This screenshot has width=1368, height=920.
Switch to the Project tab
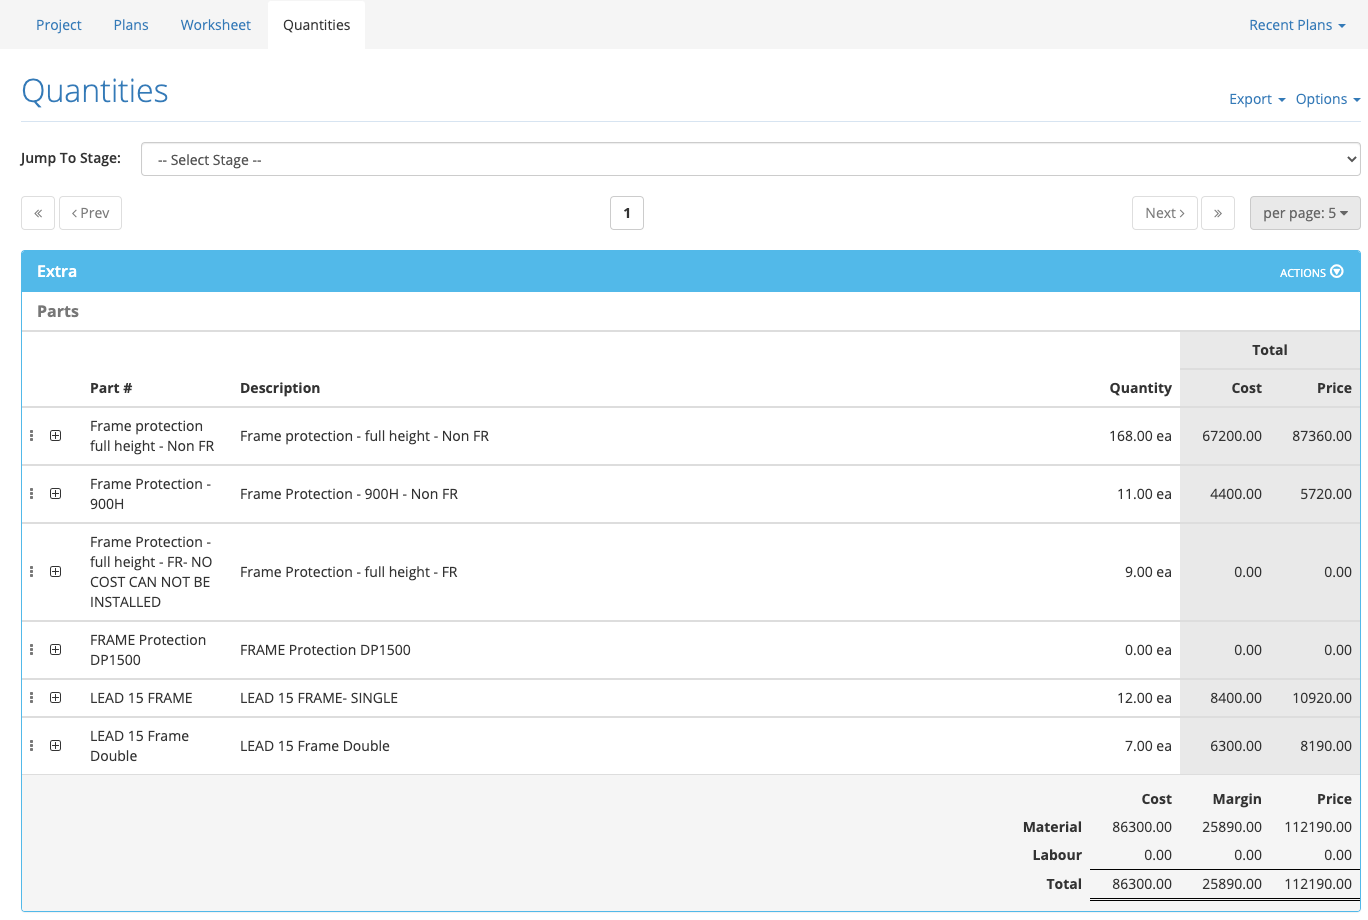pyautogui.click(x=59, y=25)
